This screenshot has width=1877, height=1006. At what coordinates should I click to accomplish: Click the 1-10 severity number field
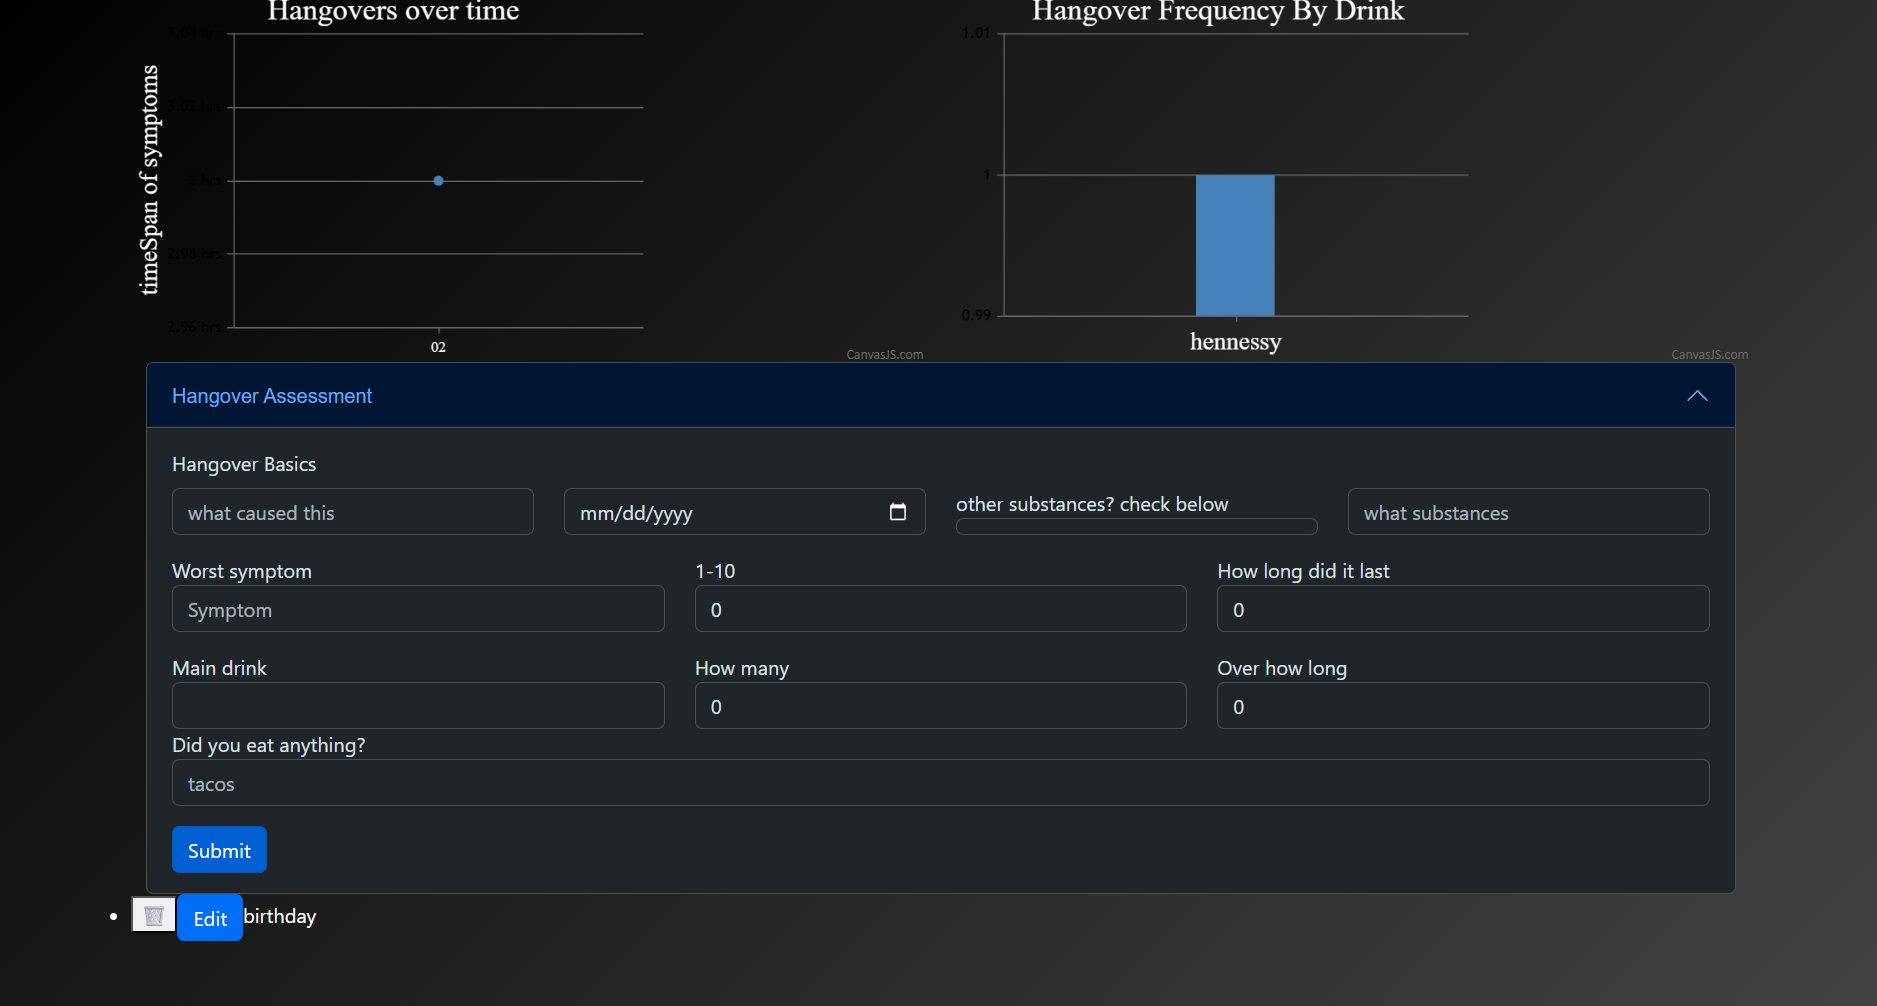pos(940,609)
